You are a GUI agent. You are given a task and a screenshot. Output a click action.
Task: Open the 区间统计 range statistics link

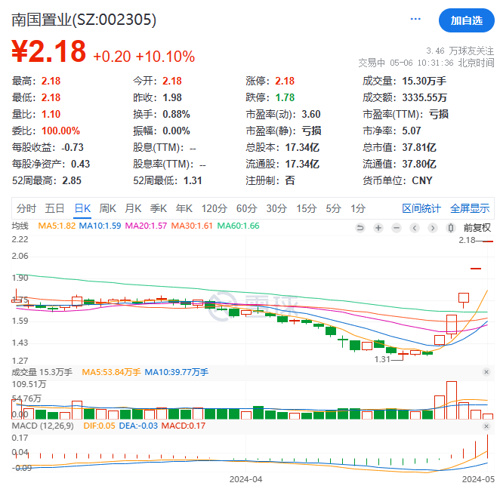[421, 209]
